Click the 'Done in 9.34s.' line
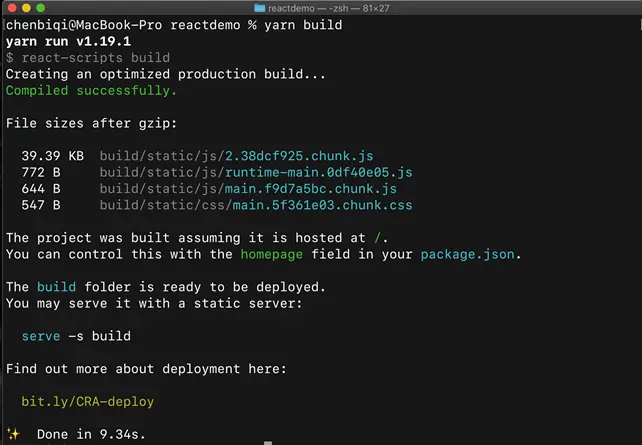Image resolution: width=642 pixels, height=445 pixels. [91, 434]
